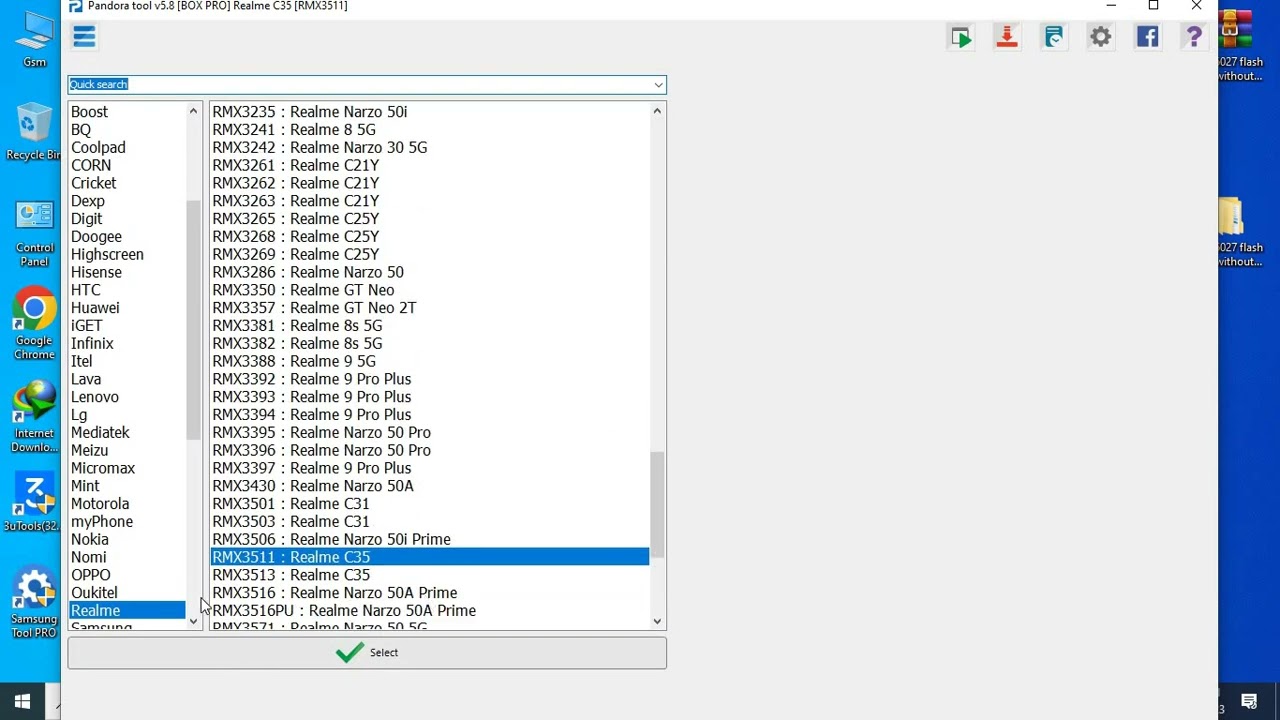
Task: Click brand list scroll down arrow
Action: [x=193, y=621]
